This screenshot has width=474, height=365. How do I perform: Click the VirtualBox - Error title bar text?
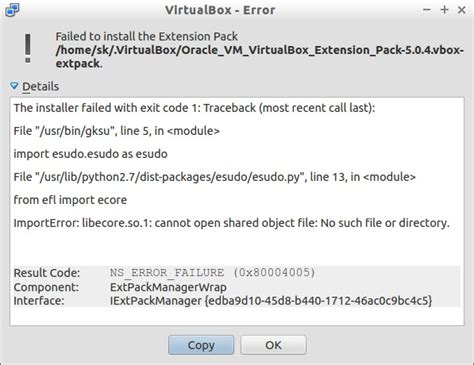(220, 10)
